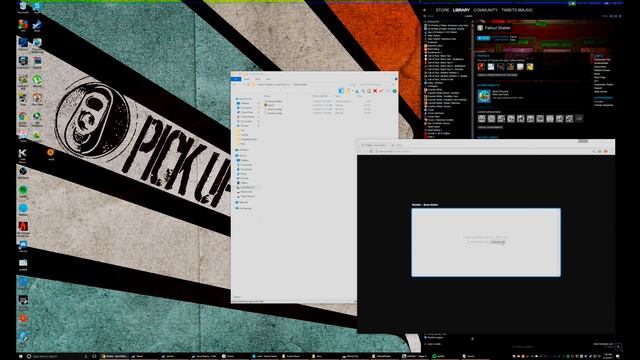
Task: Click the taskbar clock
Action: click(608, 356)
